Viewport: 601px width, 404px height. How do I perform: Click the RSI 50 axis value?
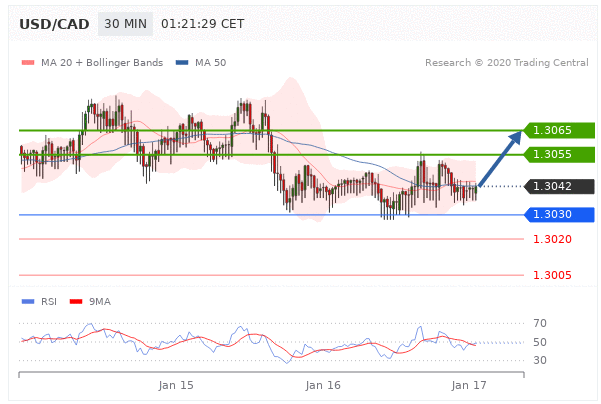click(540, 342)
